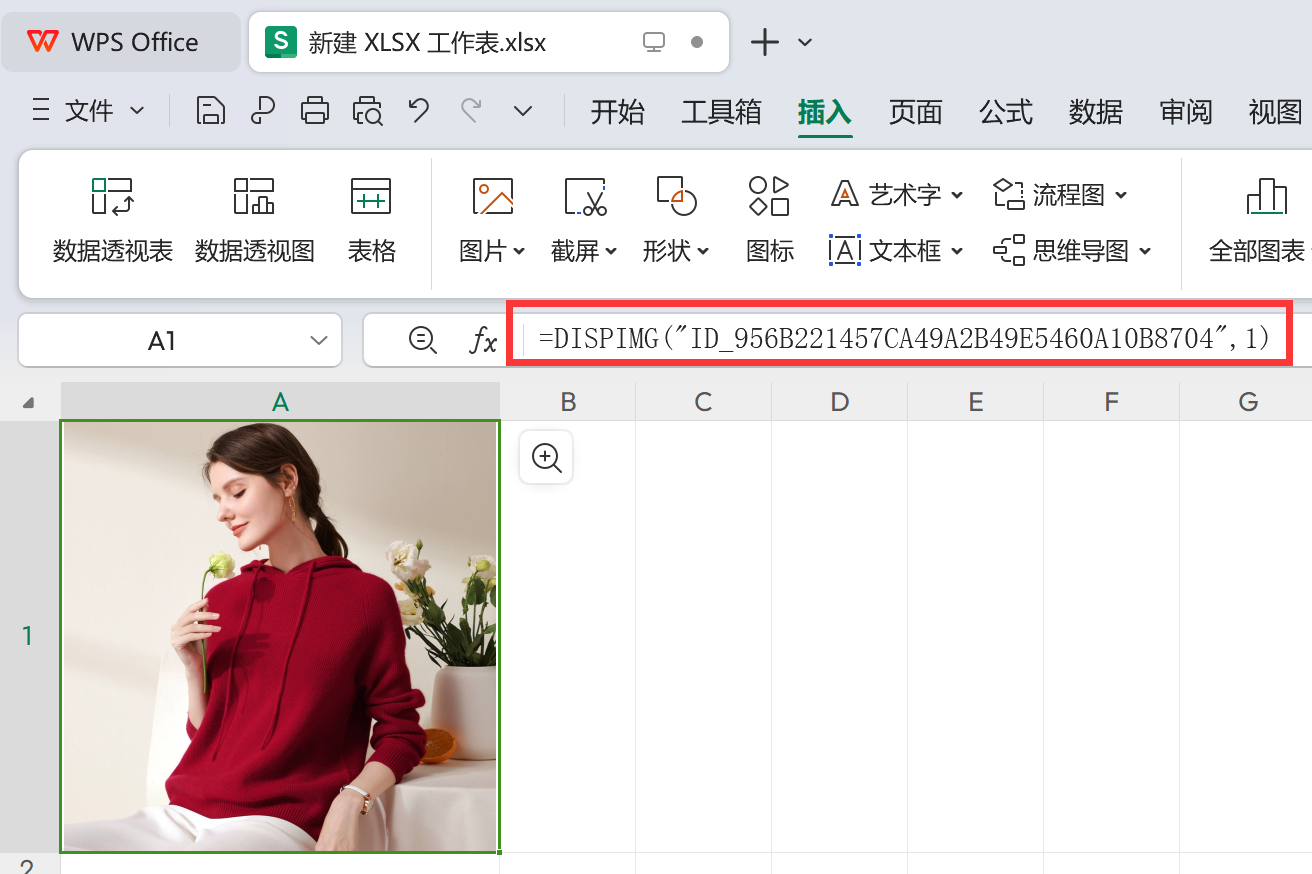The height and width of the screenshot is (874, 1312).
Task: Click the zoom magnifier in formula bar
Action: coord(423,341)
